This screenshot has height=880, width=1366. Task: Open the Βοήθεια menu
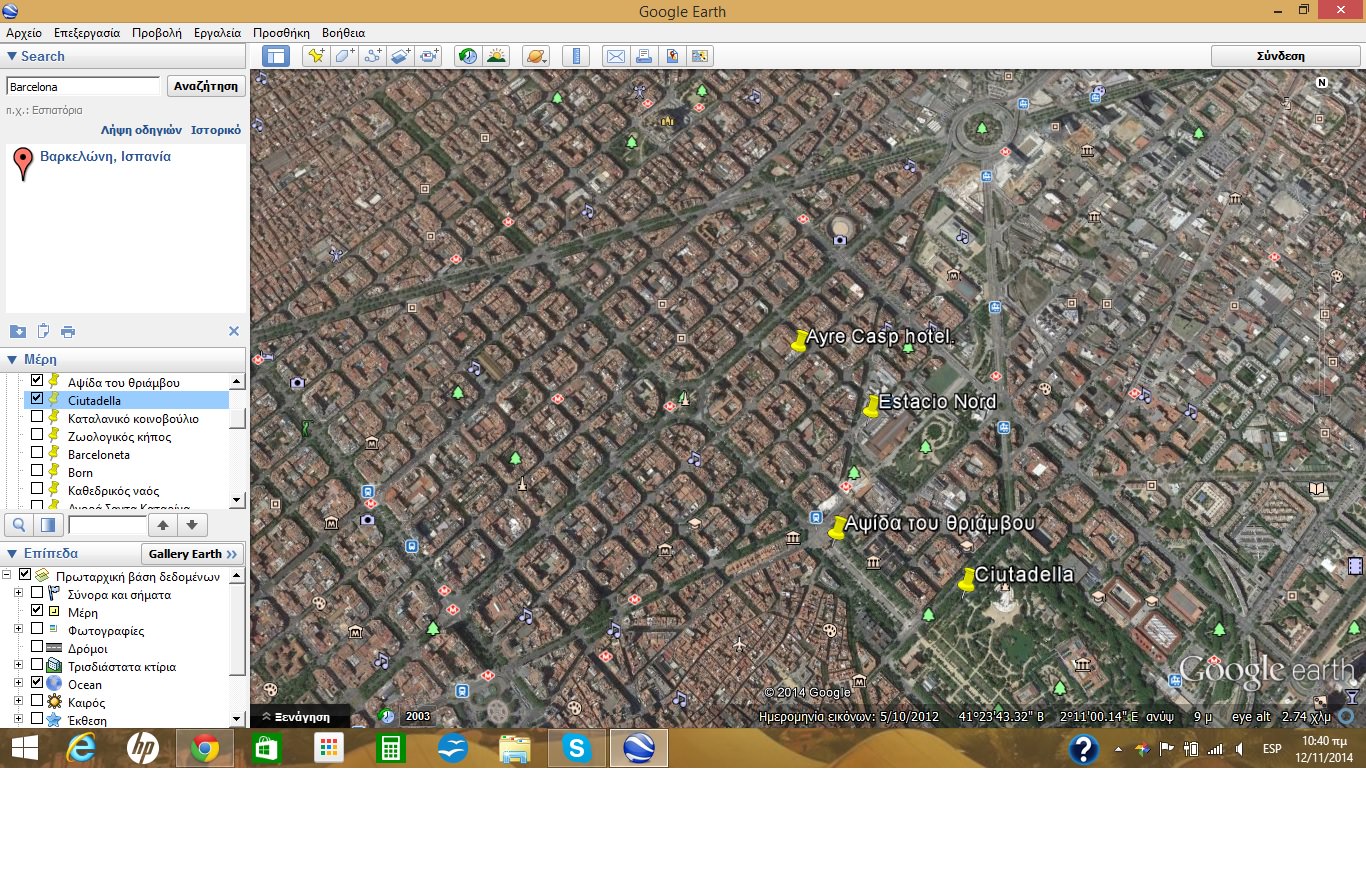343,33
